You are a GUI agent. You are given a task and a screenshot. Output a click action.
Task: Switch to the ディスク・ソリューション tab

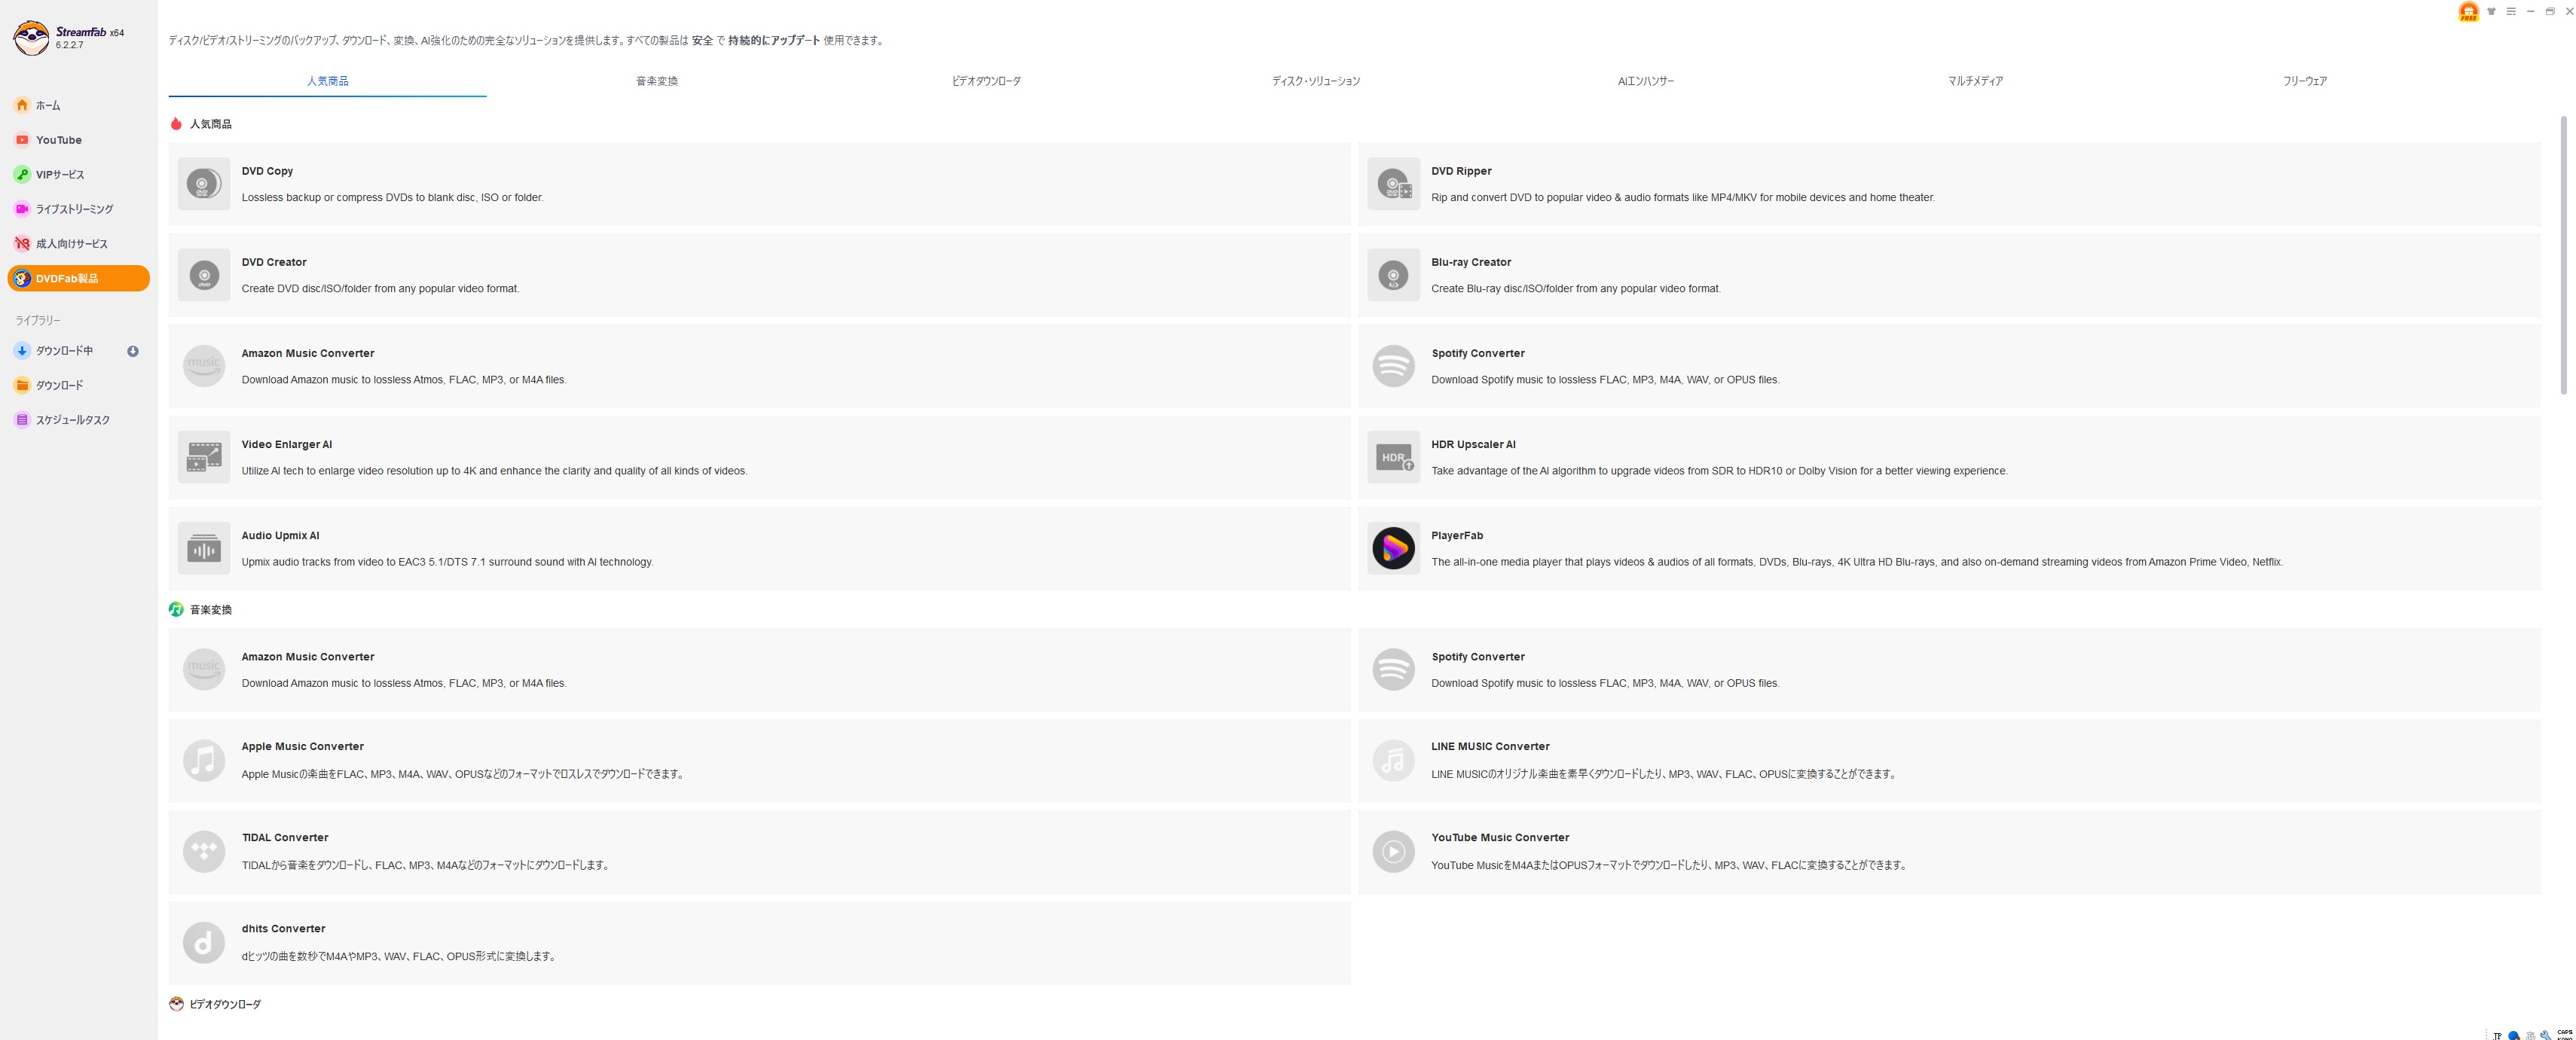point(1316,81)
